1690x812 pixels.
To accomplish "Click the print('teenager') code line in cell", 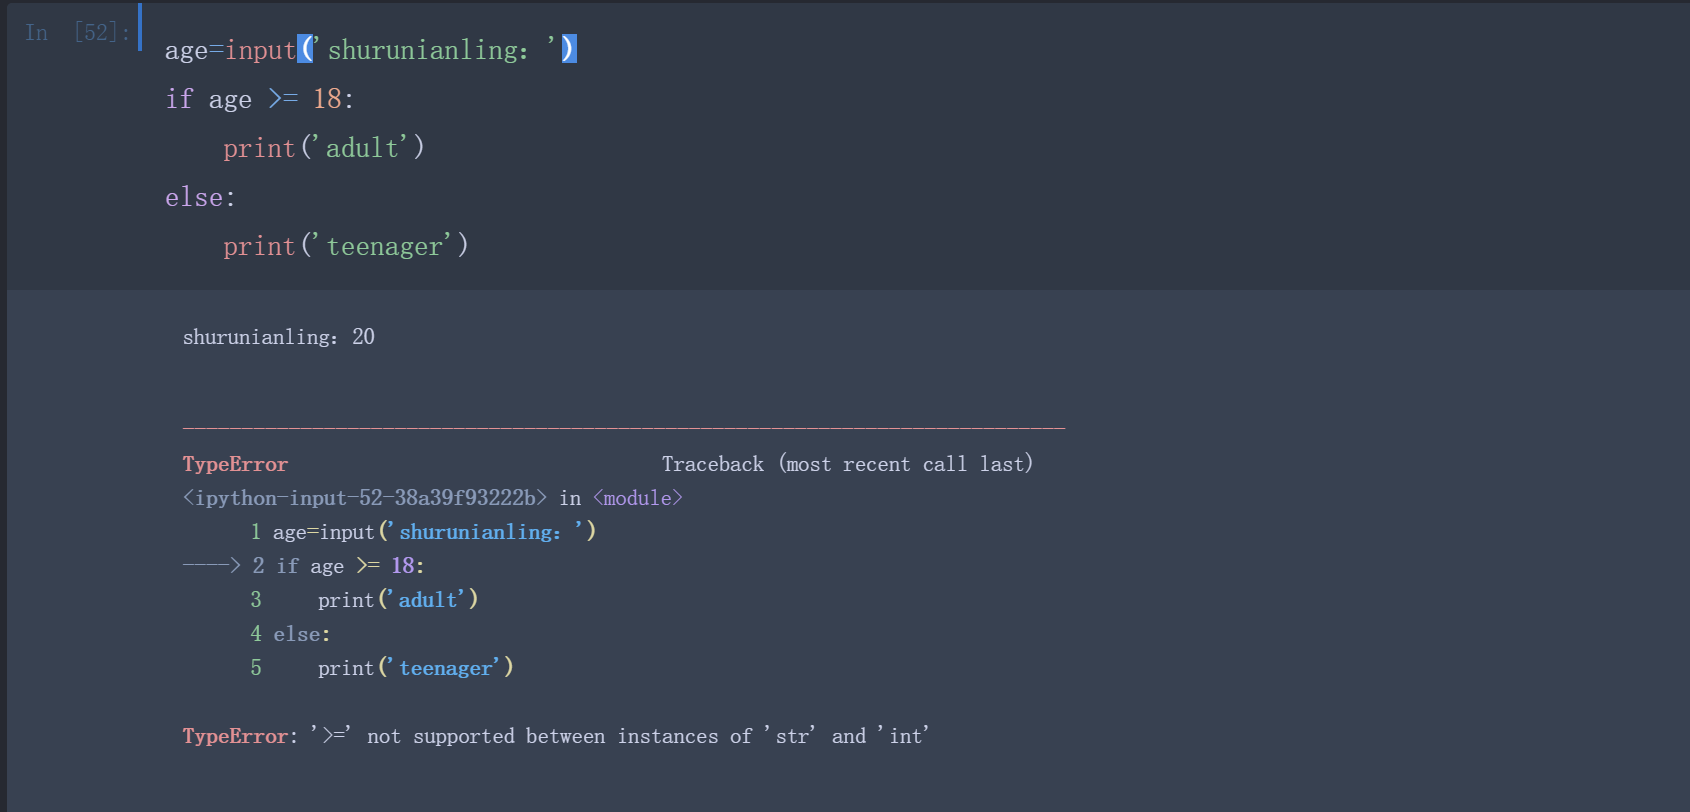I will pos(346,246).
